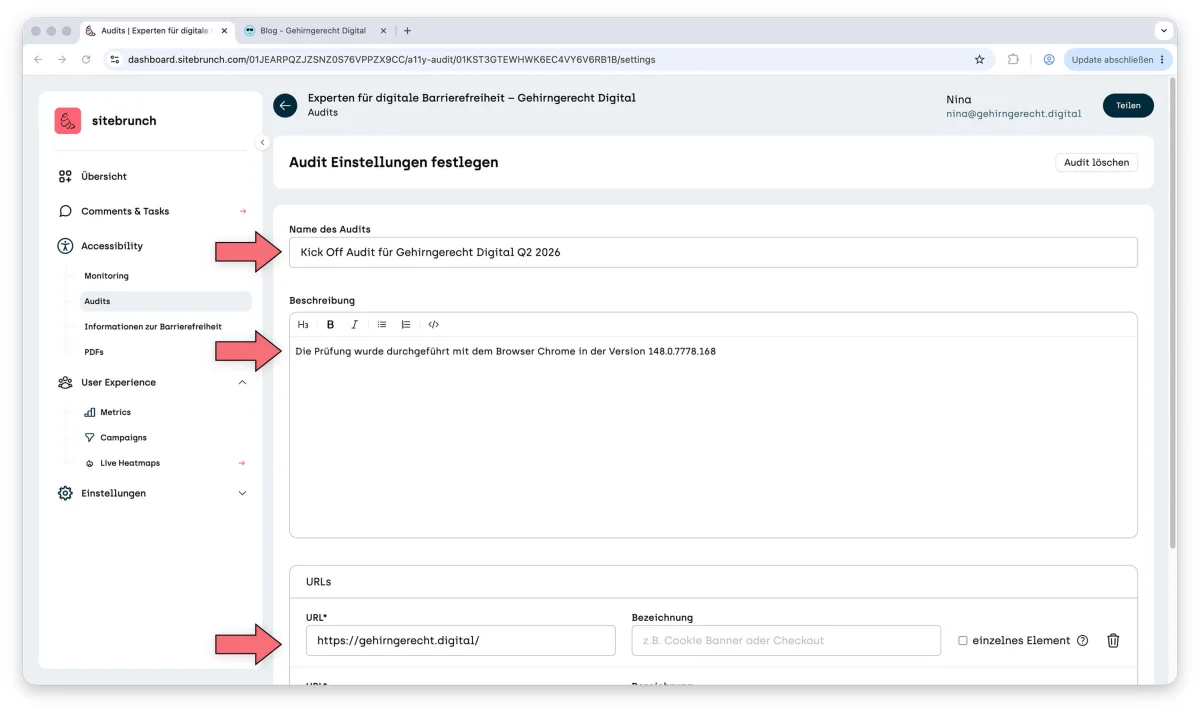Expand the Einstellungen section chevron
This screenshot has width=1200, height=713.
[x=242, y=493]
